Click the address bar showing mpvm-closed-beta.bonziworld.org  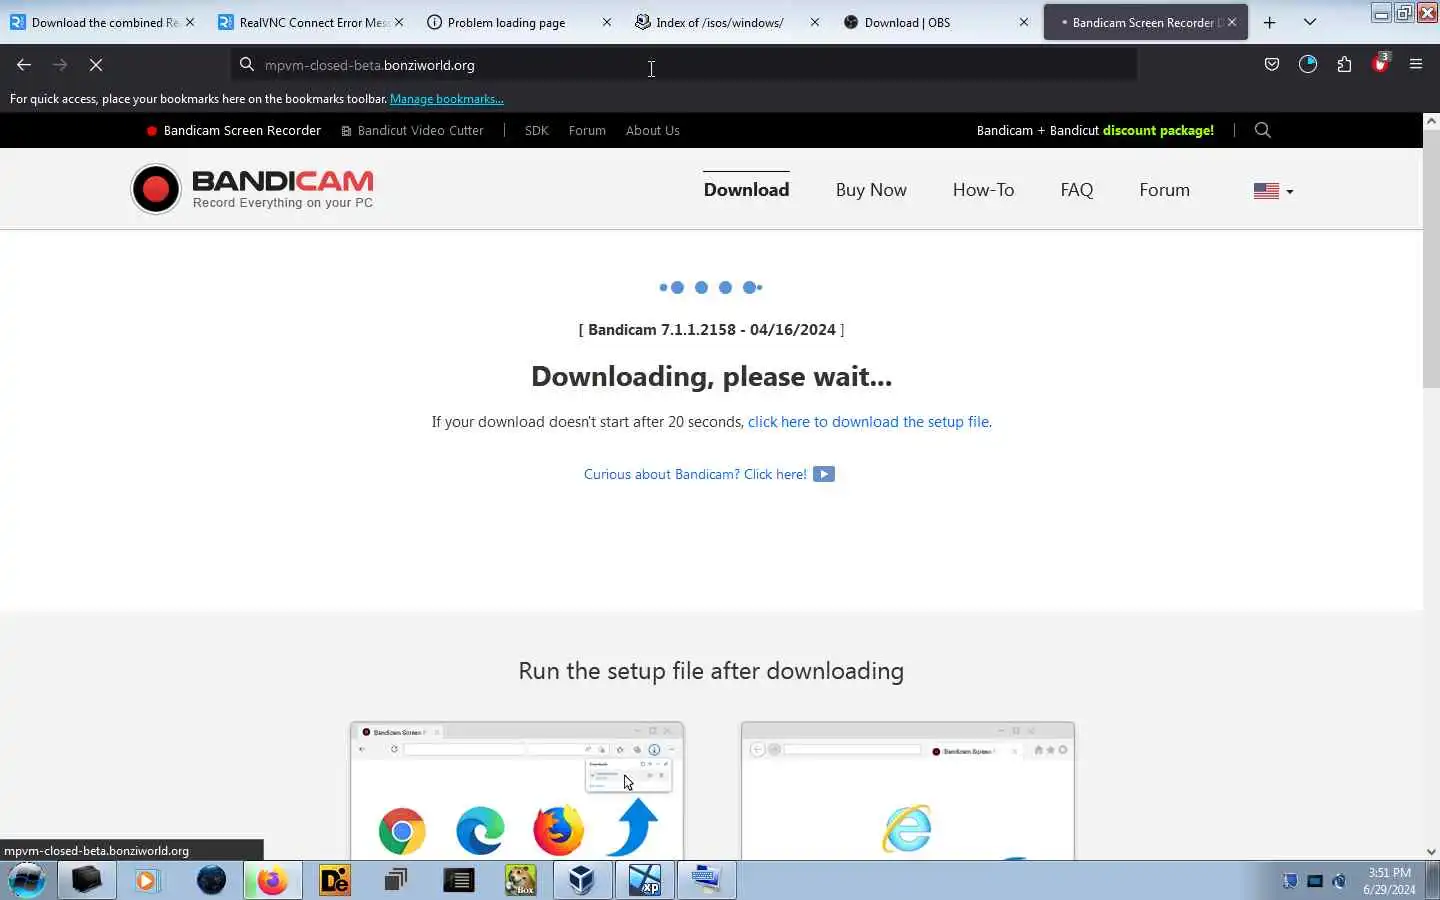684,65
